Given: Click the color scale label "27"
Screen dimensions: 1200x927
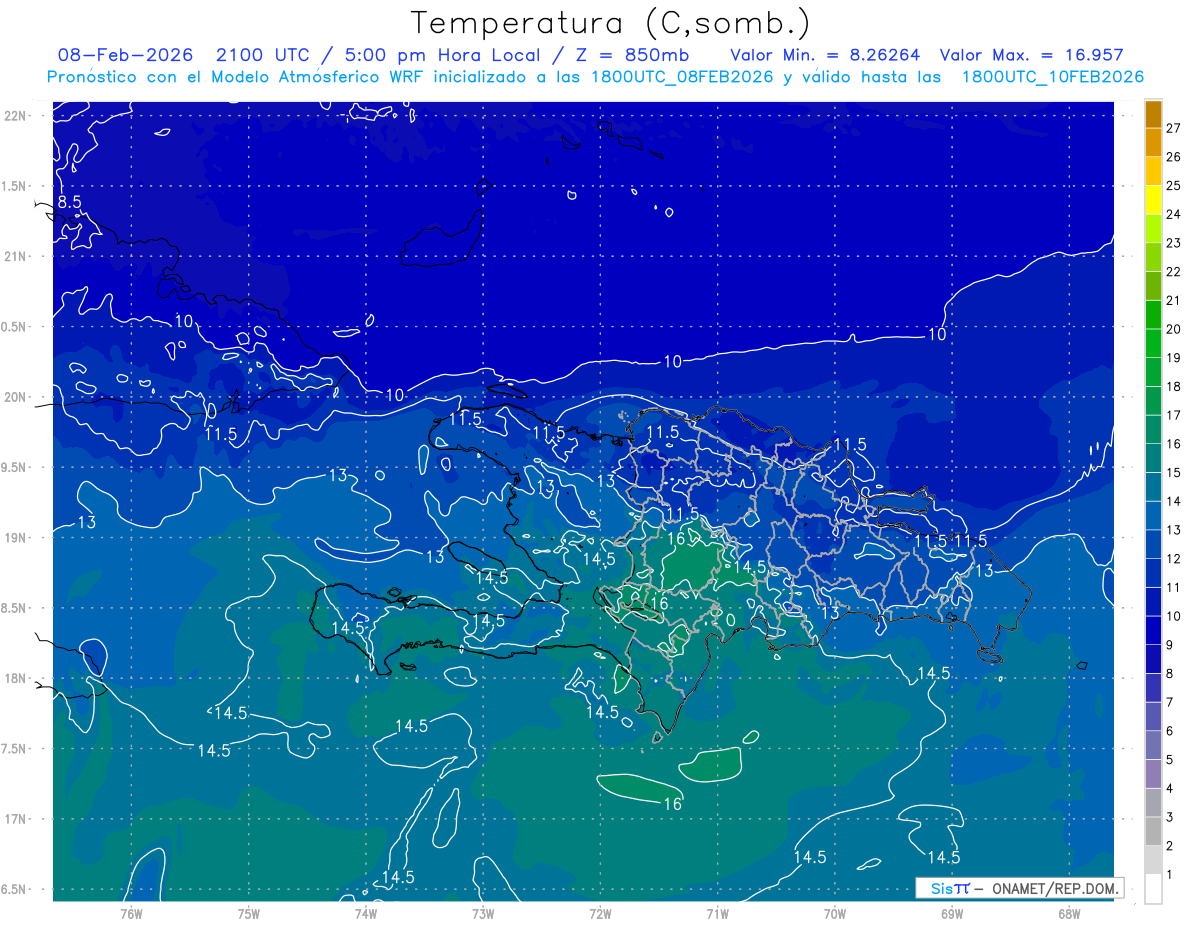Looking at the screenshot, I should click(1173, 128).
